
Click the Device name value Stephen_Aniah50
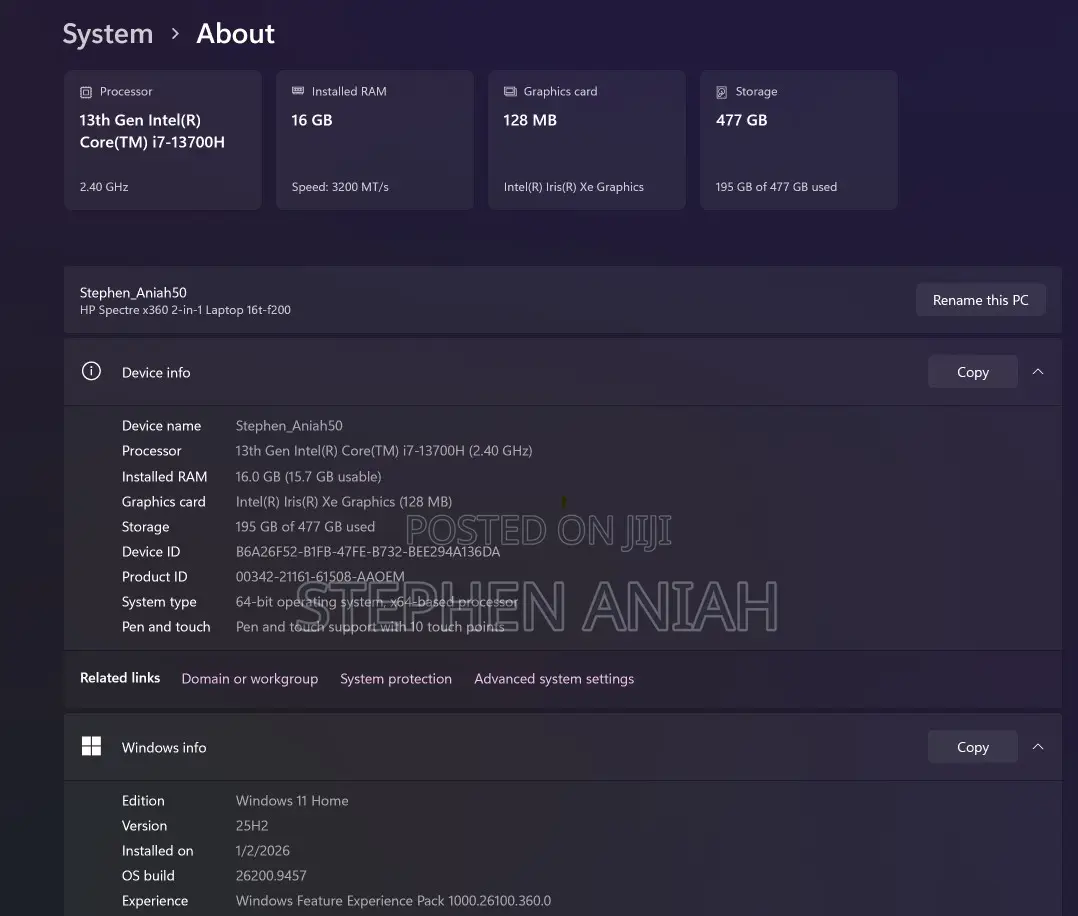click(x=289, y=426)
